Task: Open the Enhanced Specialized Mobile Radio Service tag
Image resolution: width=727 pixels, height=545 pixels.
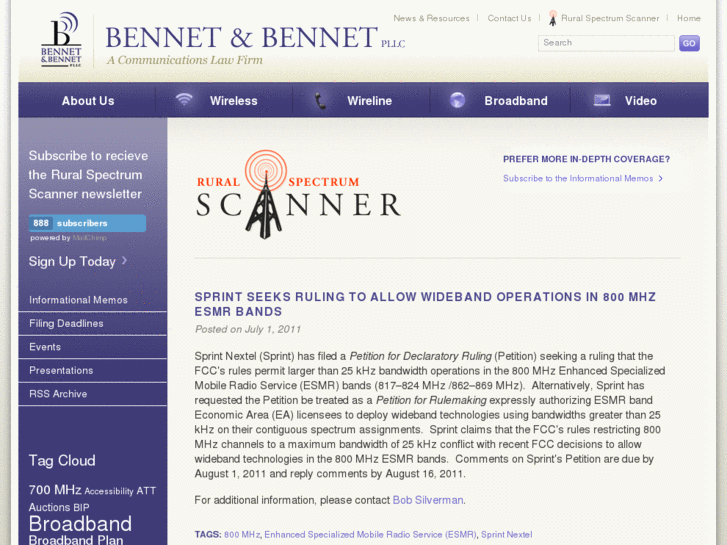Action: click(x=370, y=534)
